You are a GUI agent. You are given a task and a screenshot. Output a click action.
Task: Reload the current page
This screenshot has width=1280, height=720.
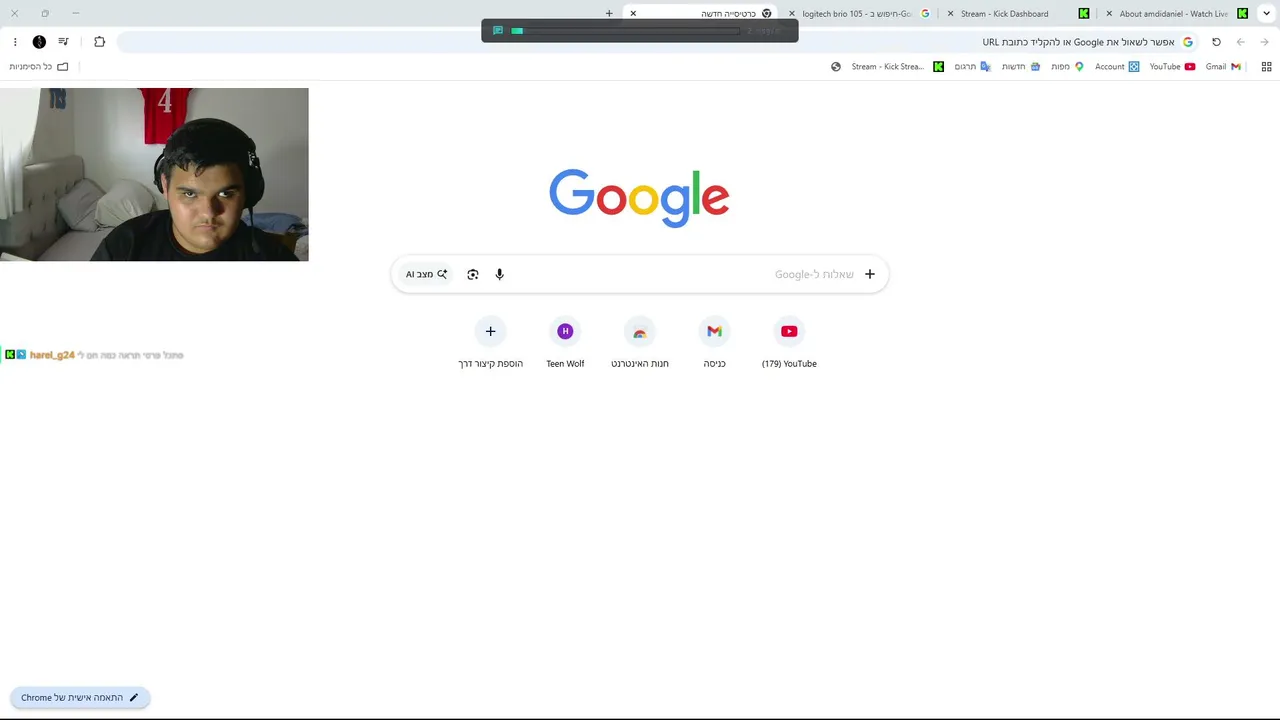[x=1216, y=42]
